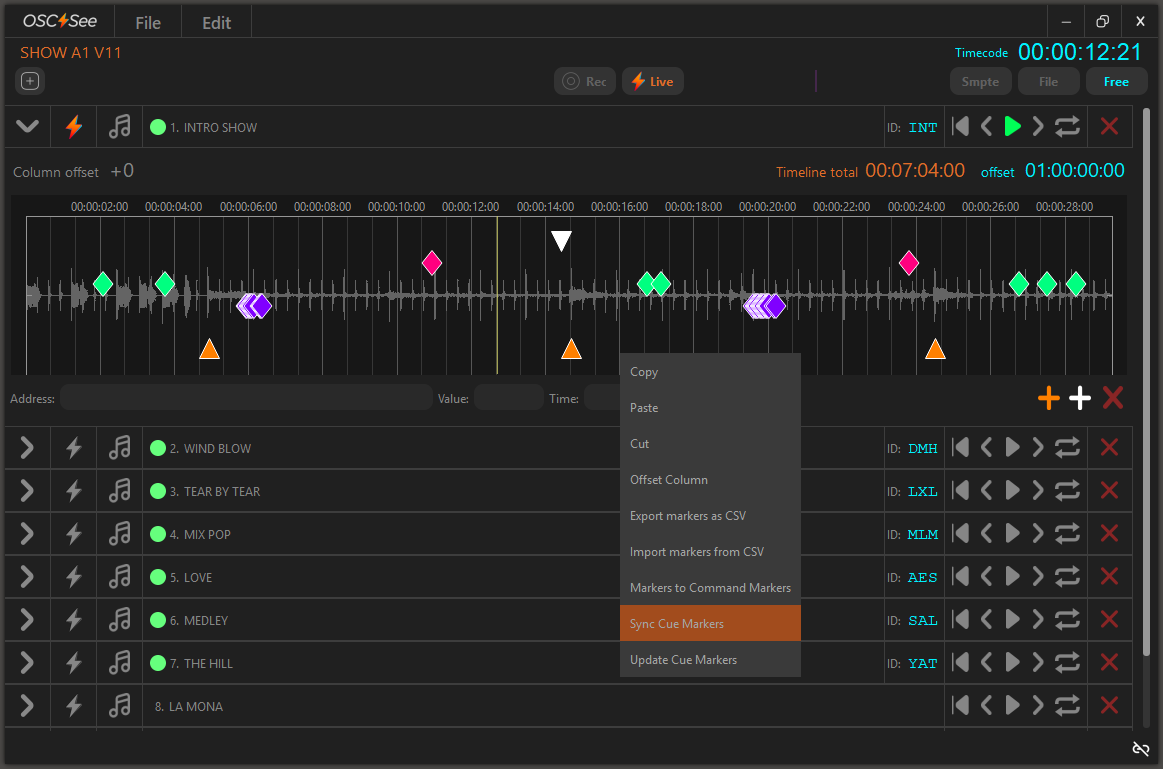The image size is (1163, 769).
Task: Play the LOVE cue
Action: [1012, 576]
